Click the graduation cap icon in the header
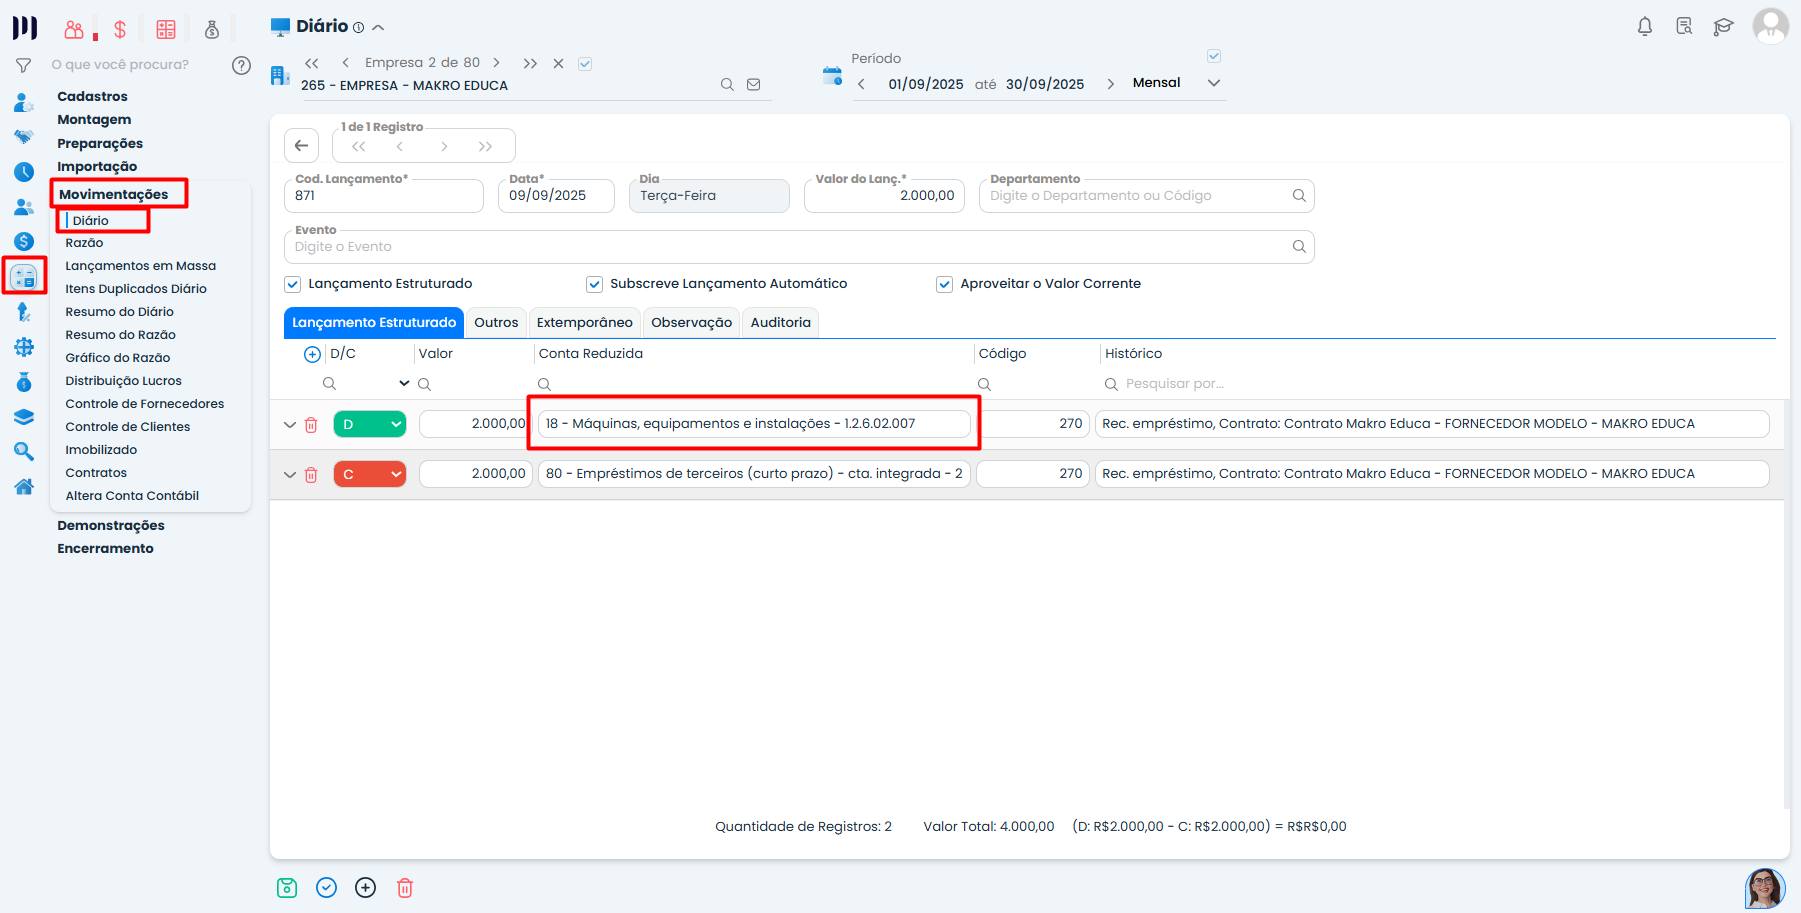Screen dimensions: 1801x913 click(x=1722, y=27)
